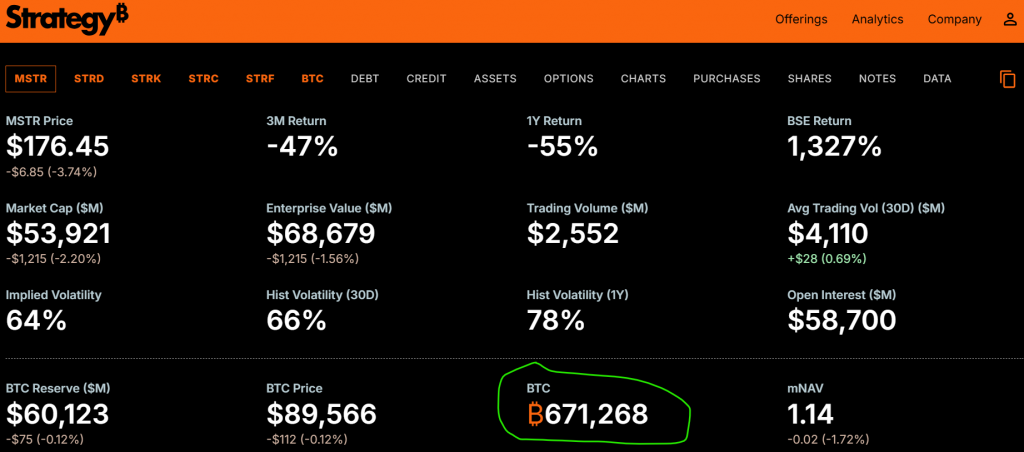The height and width of the screenshot is (452, 1024).
Task: Open the CREDIT tab
Action: click(426, 78)
